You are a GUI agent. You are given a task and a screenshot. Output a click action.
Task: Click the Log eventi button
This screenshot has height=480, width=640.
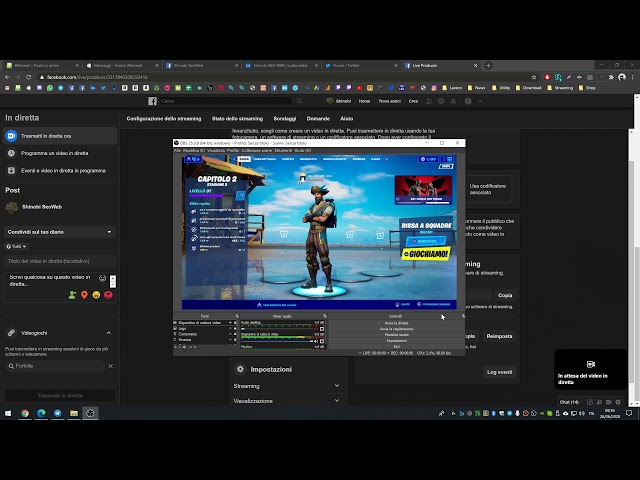tap(499, 372)
